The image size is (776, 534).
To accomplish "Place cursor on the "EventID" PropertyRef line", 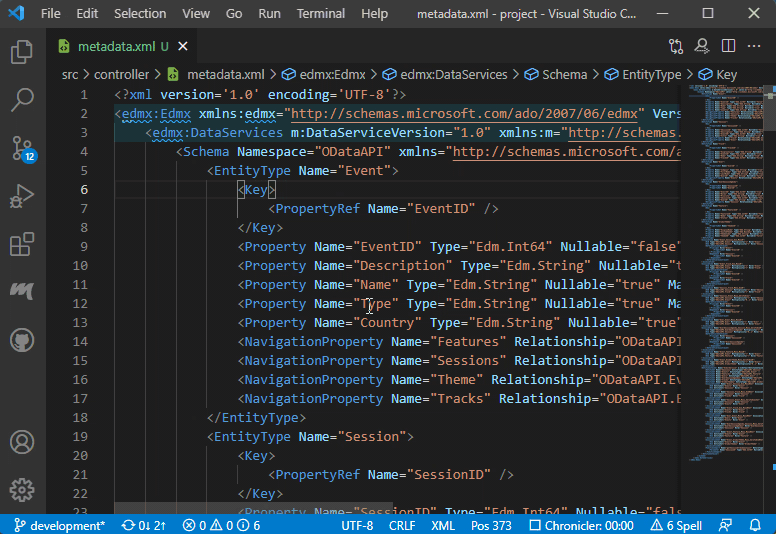I will tap(383, 209).
